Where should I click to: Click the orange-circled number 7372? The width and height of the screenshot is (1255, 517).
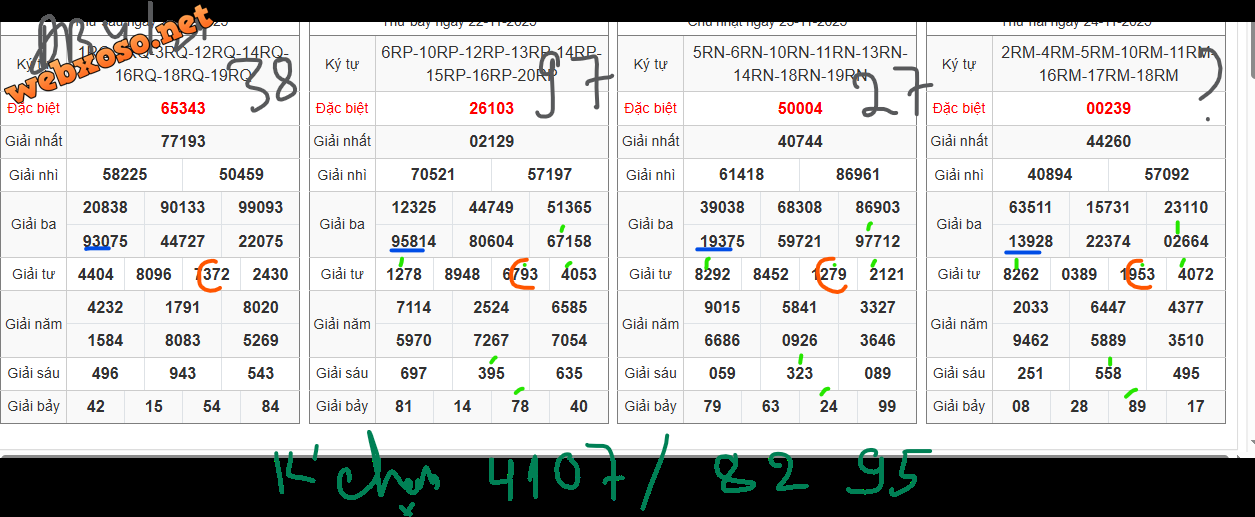(212, 274)
